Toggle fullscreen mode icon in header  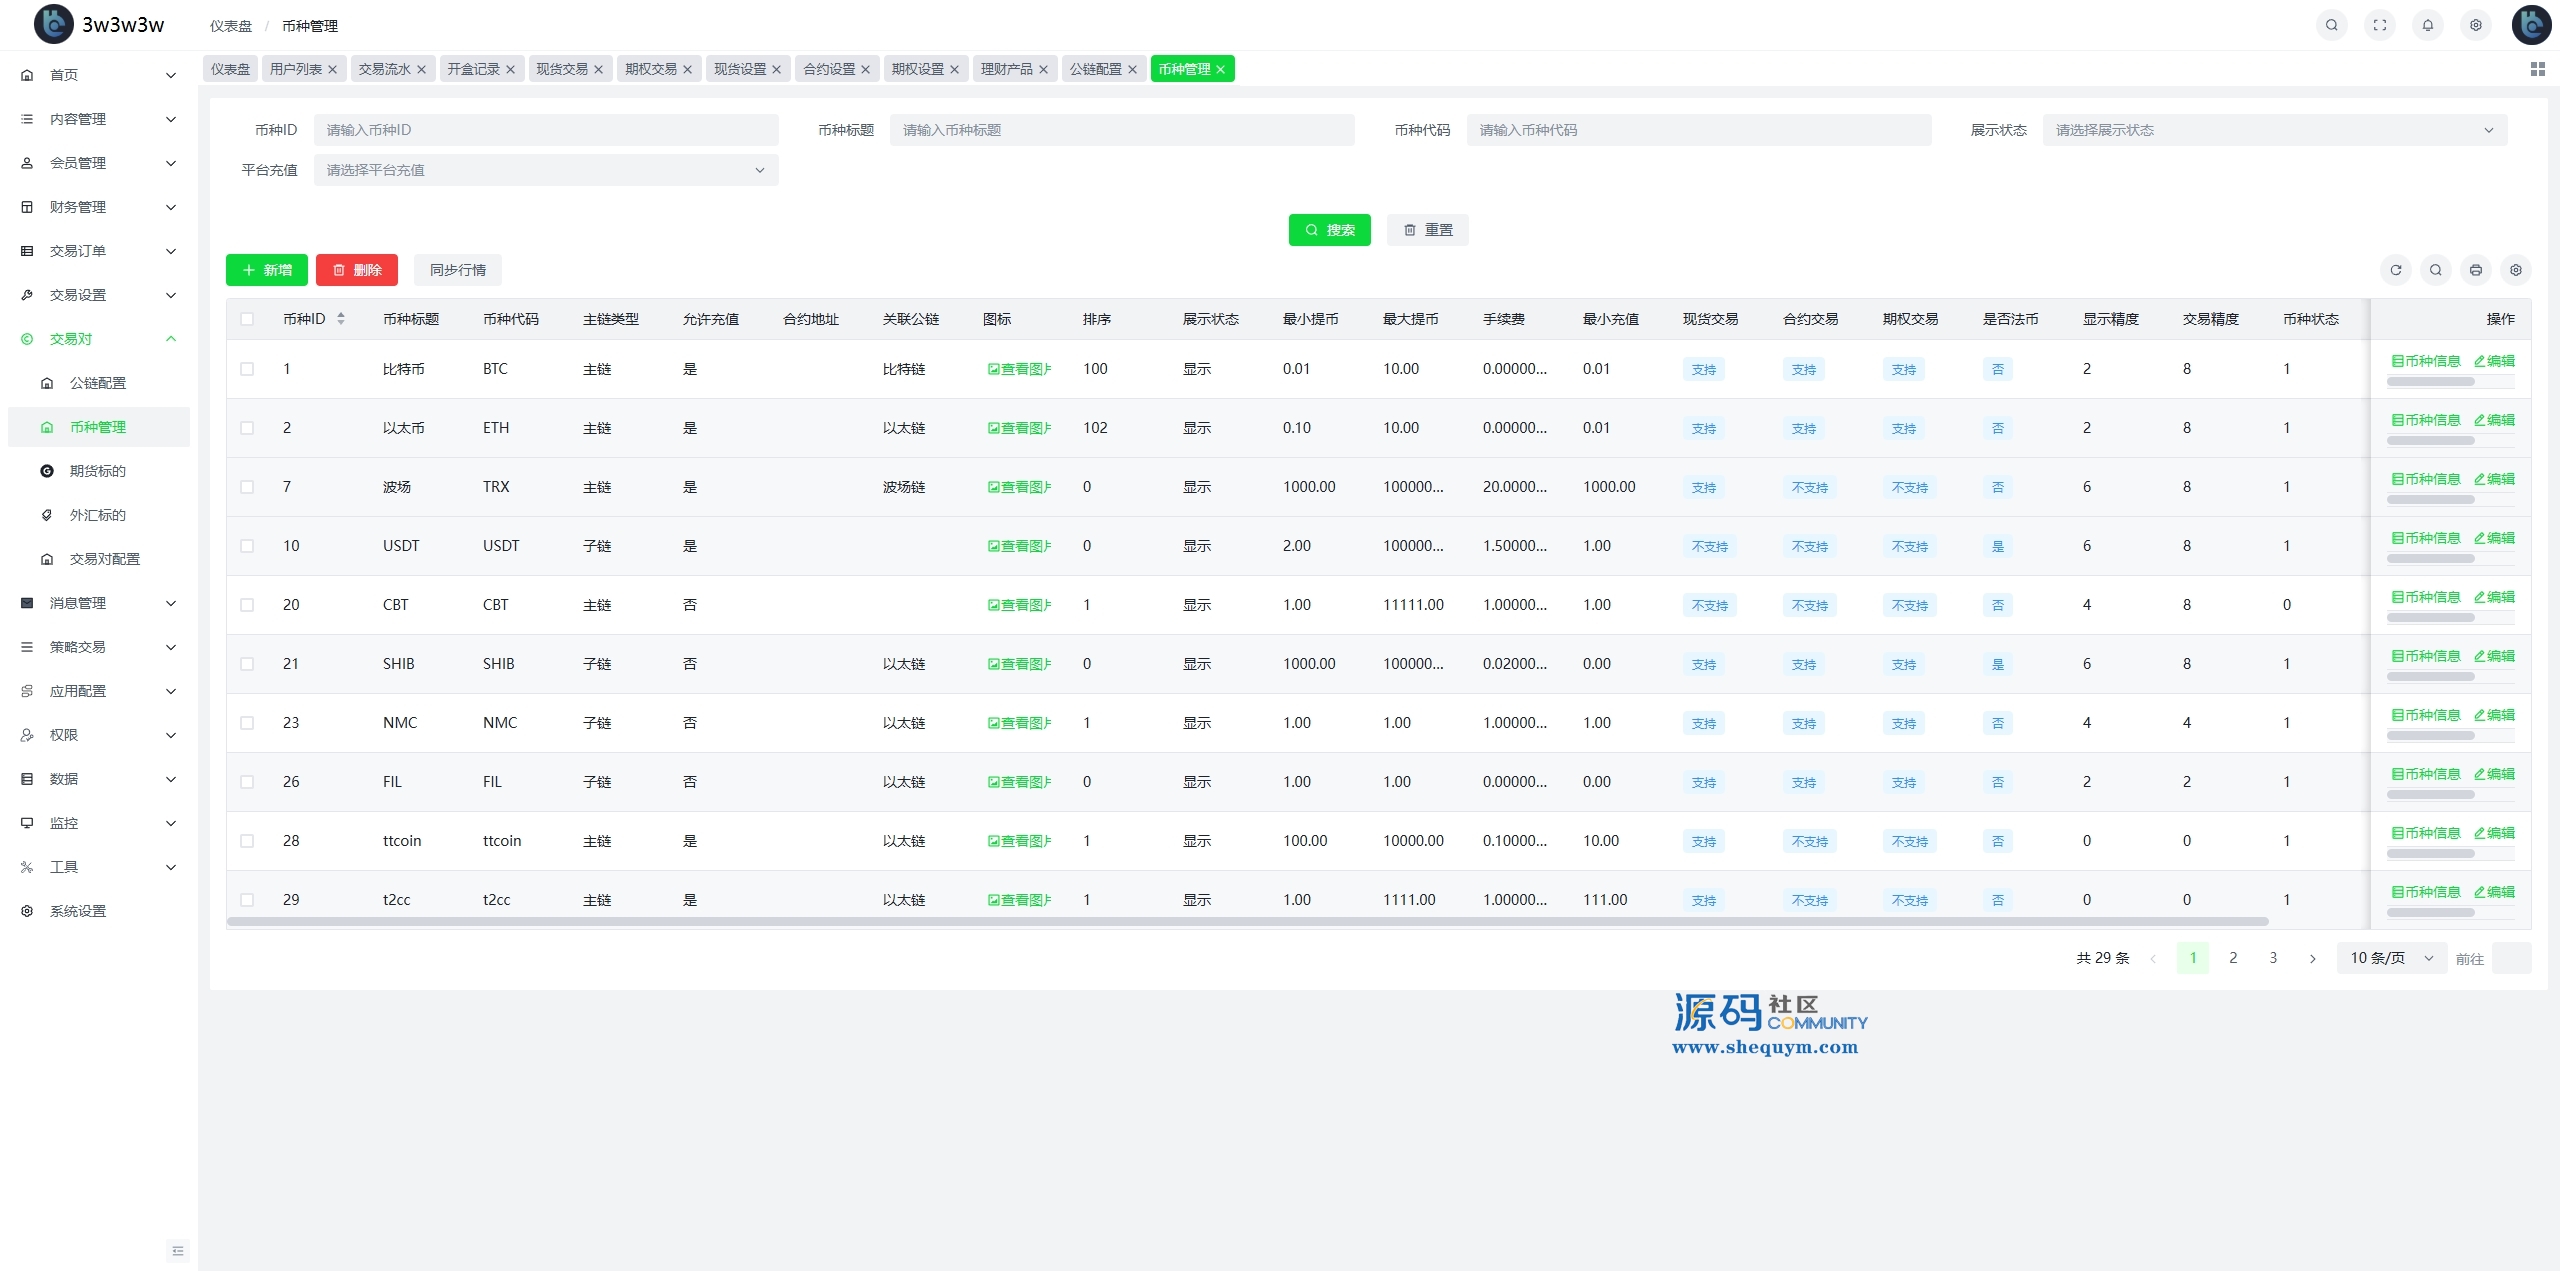[x=2379, y=25]
